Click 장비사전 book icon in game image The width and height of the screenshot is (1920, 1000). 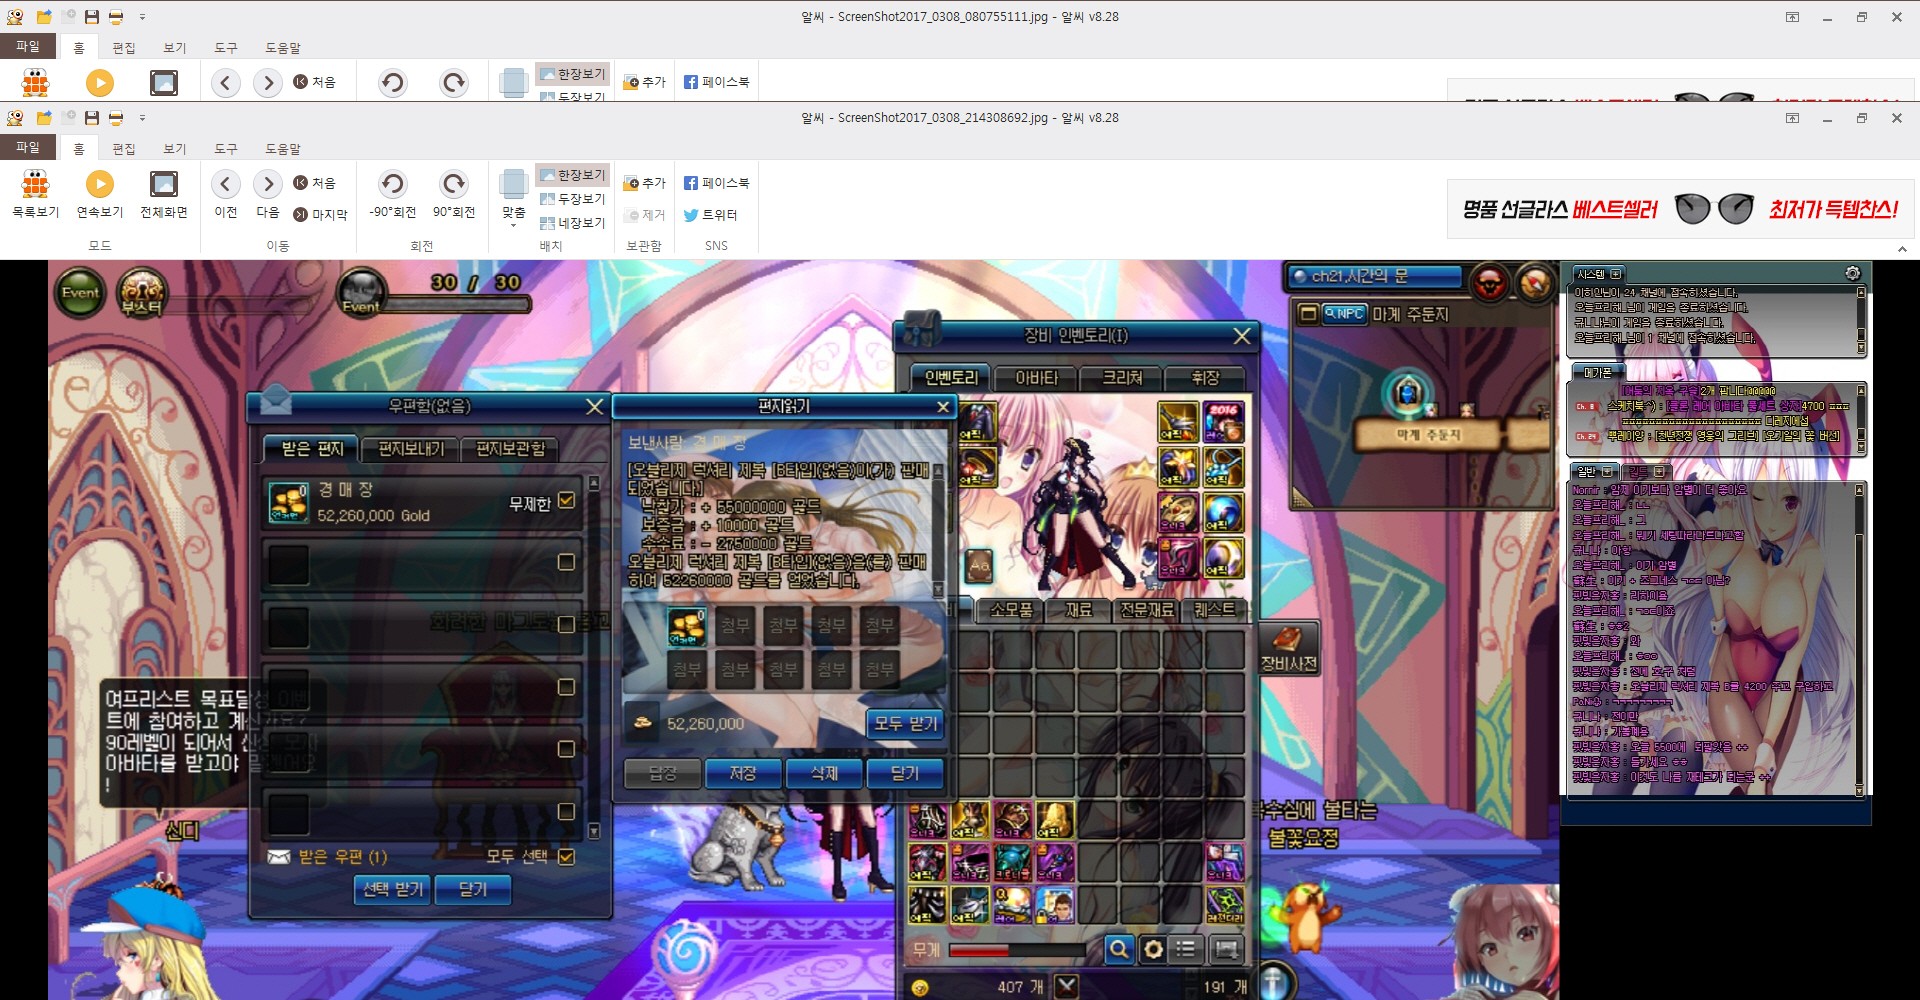[1288, 648]
